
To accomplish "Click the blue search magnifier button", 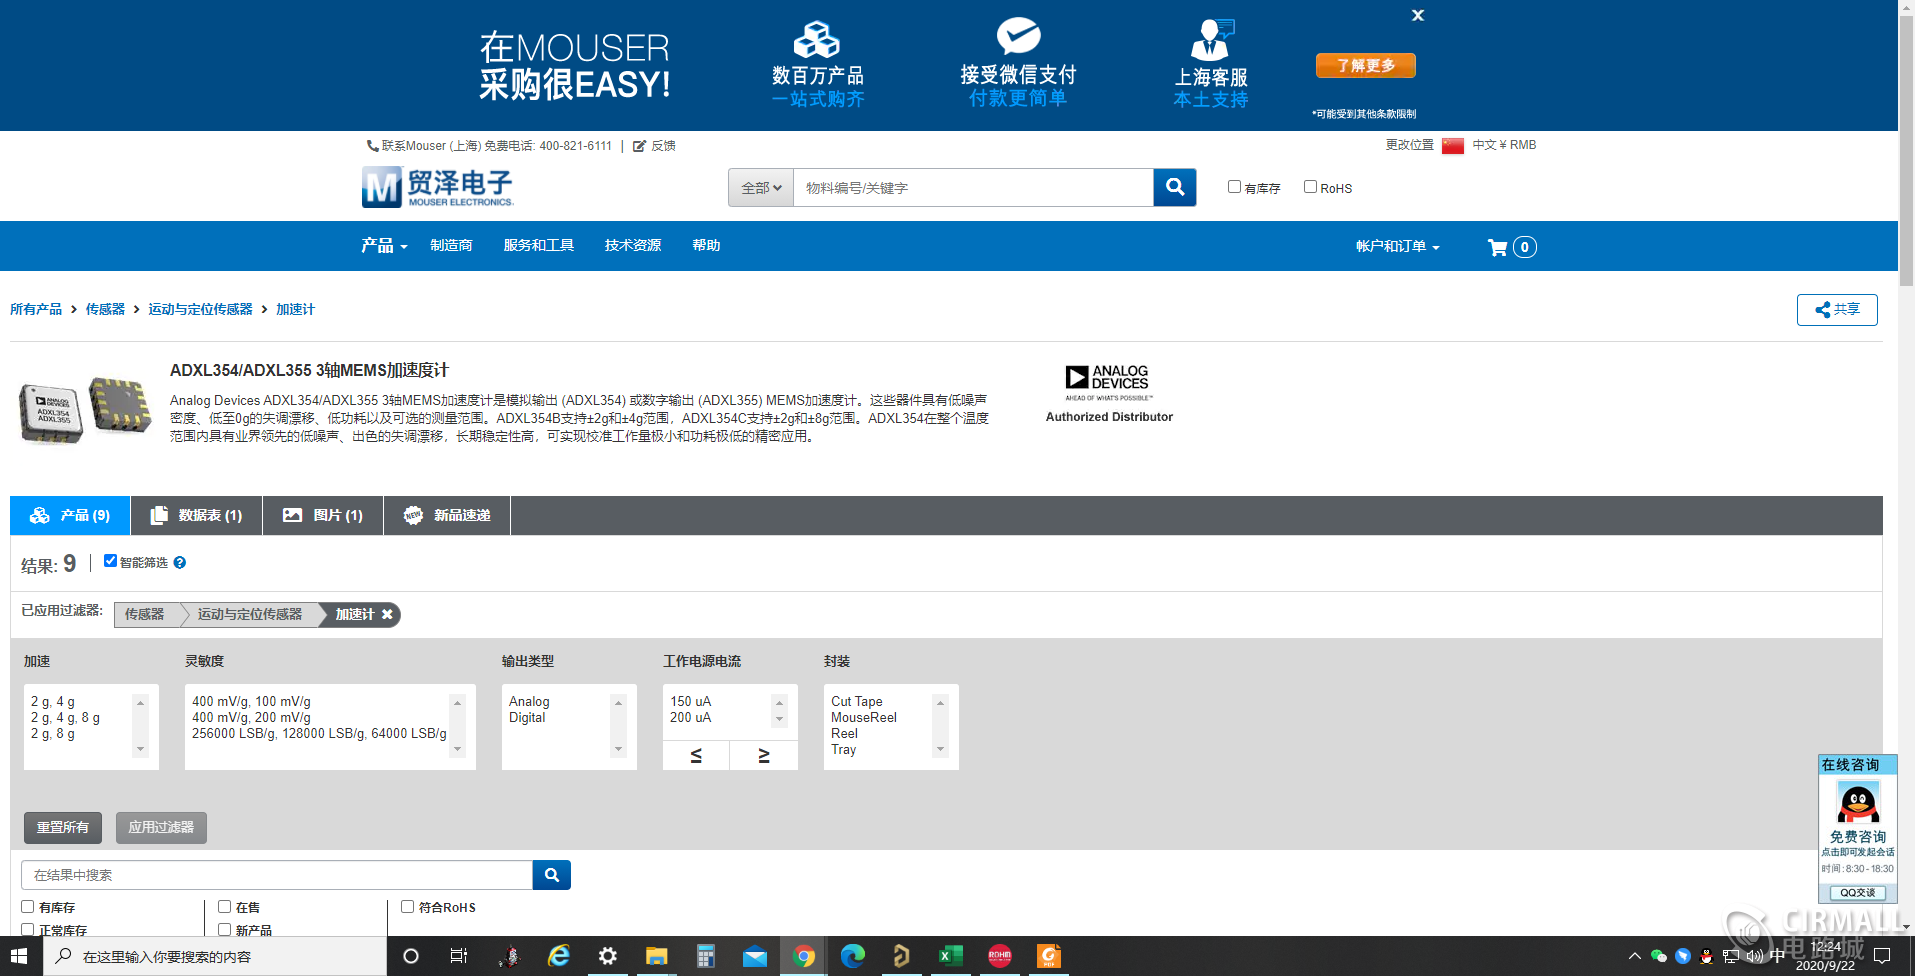I will [x=1175, y=187].
